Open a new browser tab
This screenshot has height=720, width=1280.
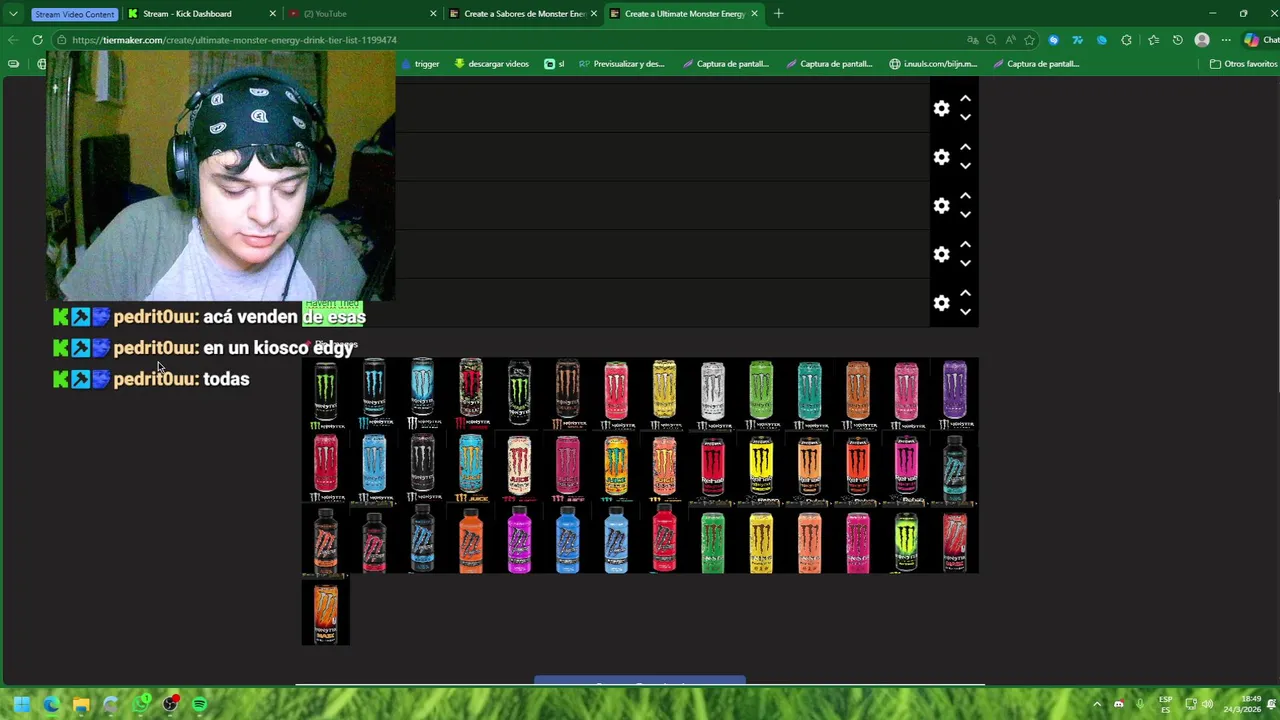coord(778,14)
